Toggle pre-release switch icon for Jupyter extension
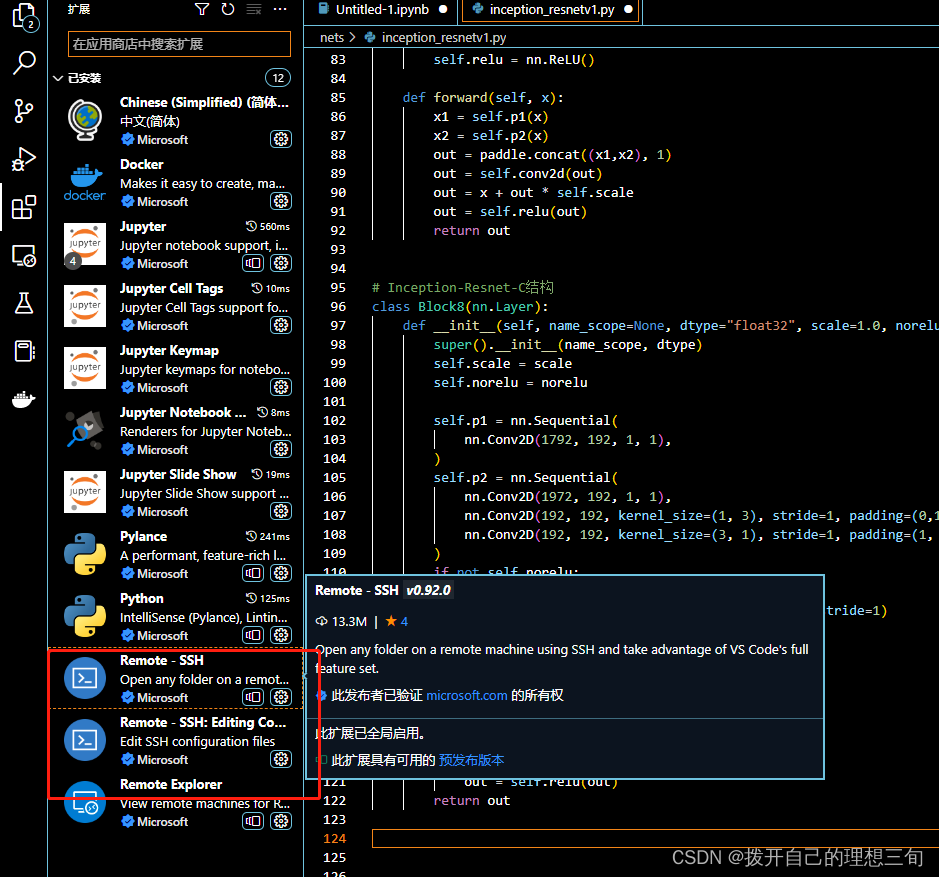The image size is (939, 877). [253, 262]
